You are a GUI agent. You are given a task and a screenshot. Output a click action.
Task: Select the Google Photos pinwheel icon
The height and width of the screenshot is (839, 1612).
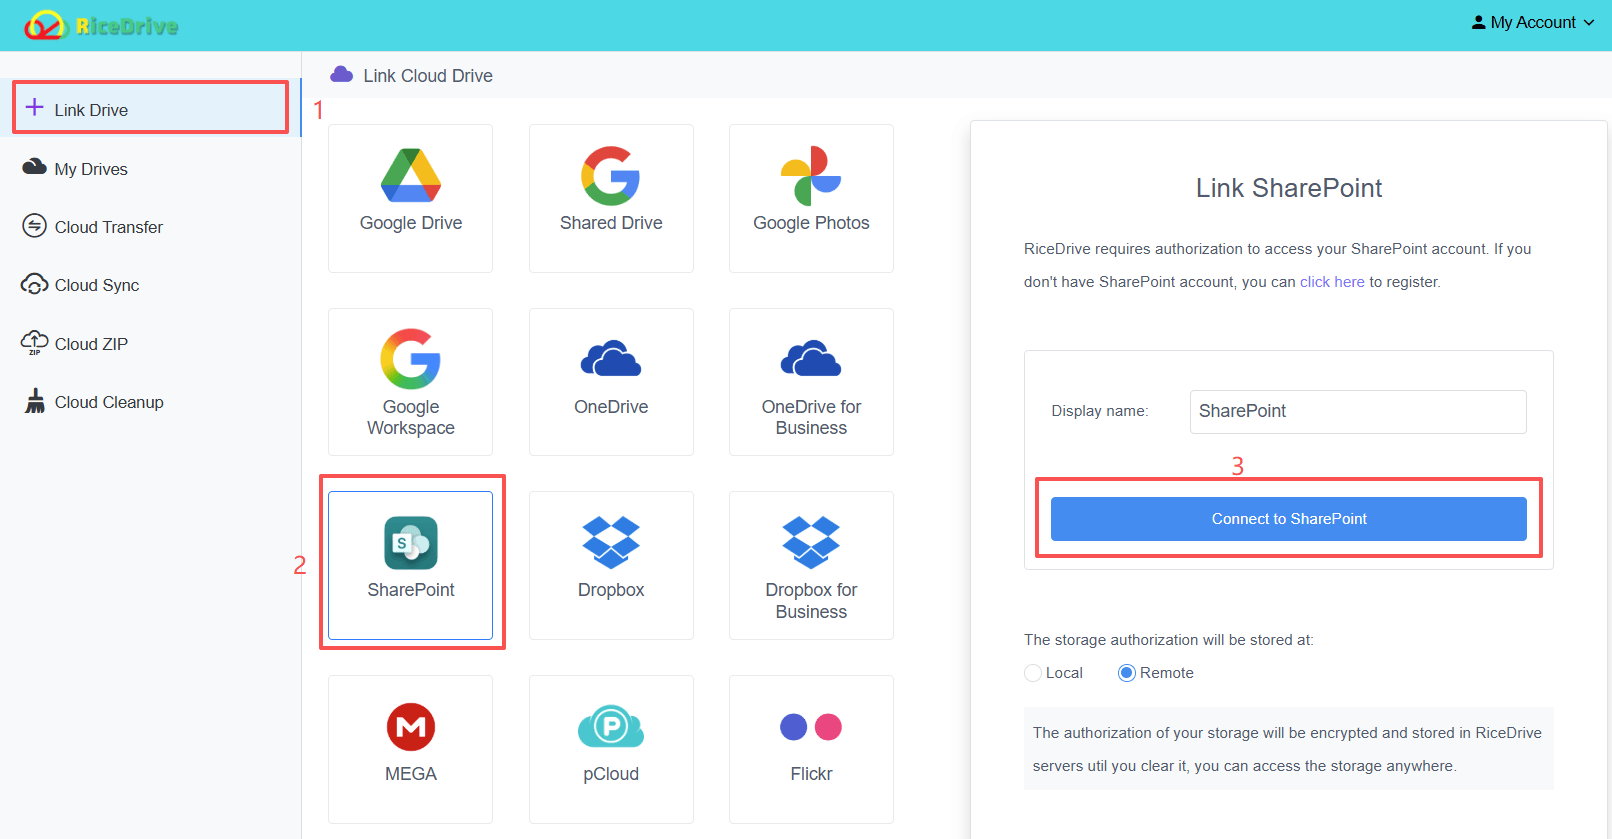[811, 176]
